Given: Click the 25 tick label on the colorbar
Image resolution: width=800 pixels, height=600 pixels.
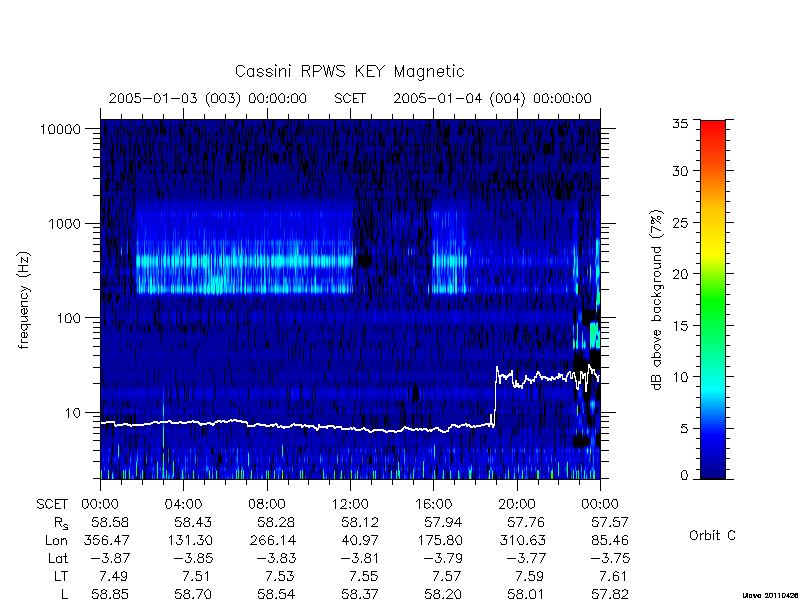Looking at the screenshot, I should 680,223.
